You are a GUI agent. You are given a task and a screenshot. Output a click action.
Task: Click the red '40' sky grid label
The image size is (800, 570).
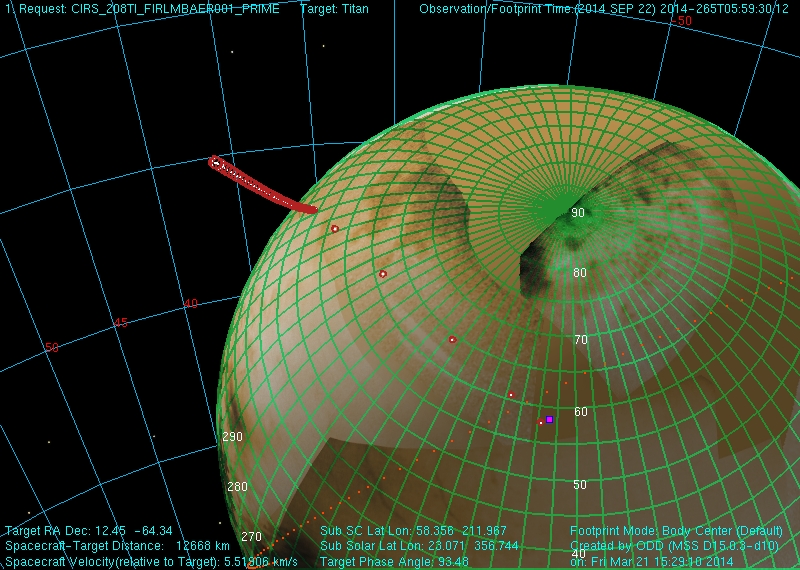pyautogui.click(x=191, y=304)
